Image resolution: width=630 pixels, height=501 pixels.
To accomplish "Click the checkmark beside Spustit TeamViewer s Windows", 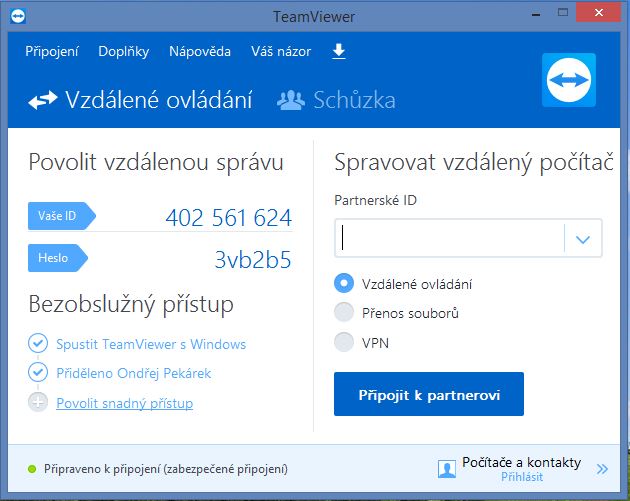I will tap(38, 343).
